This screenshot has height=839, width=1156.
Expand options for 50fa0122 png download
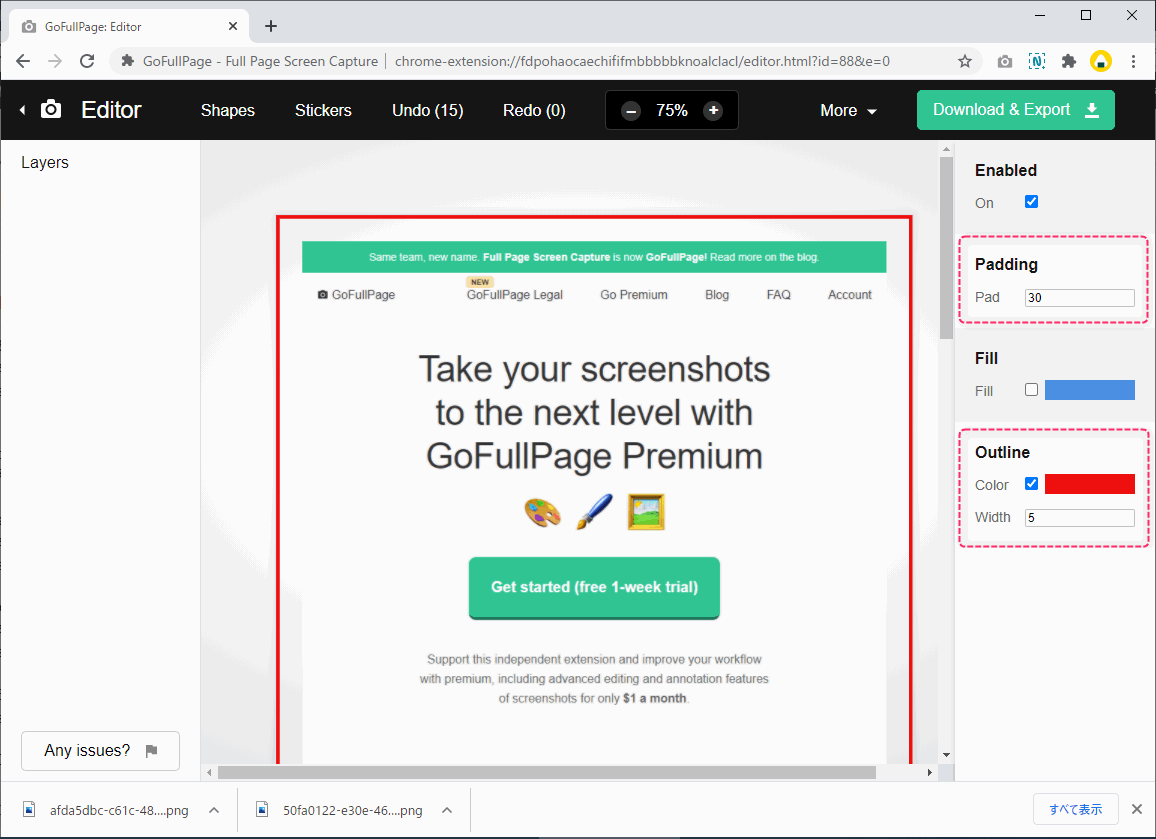(447, 810)
